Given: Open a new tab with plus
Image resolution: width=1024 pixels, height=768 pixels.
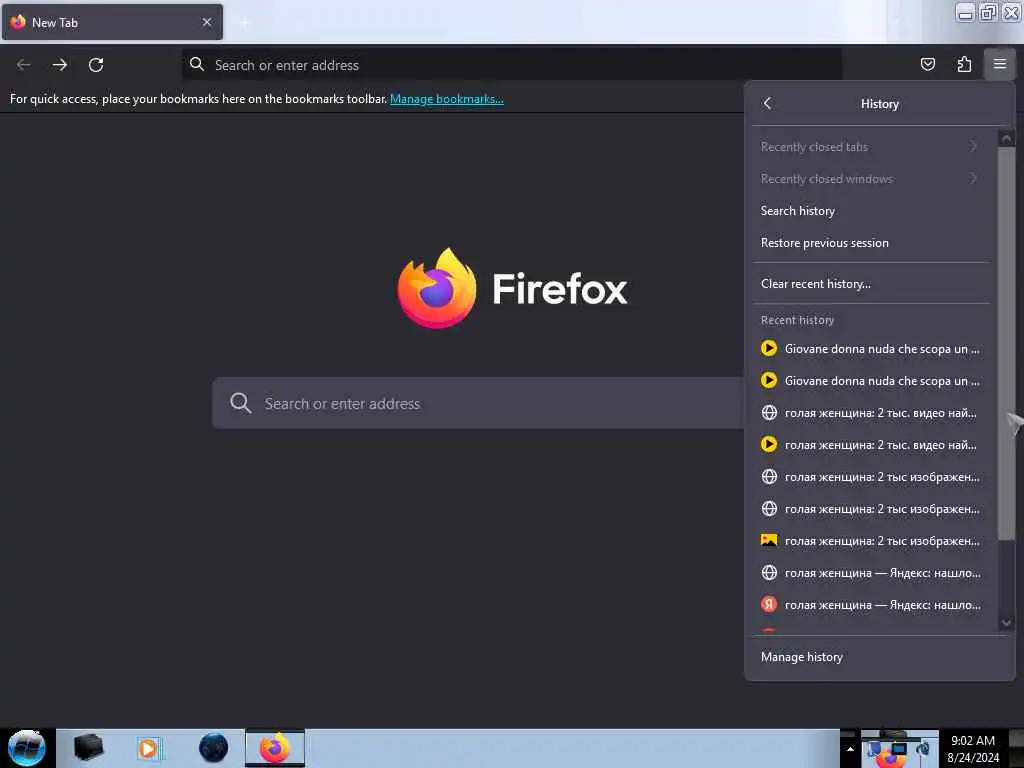Looking at the screenshot, I should 244,22.
